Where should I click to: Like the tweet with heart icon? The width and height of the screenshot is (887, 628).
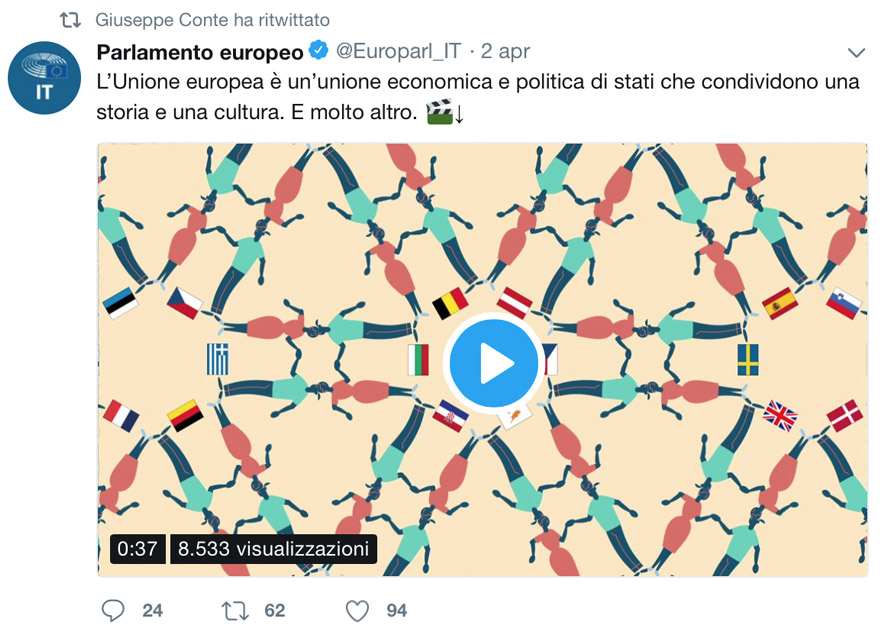(x=357, y=610)
